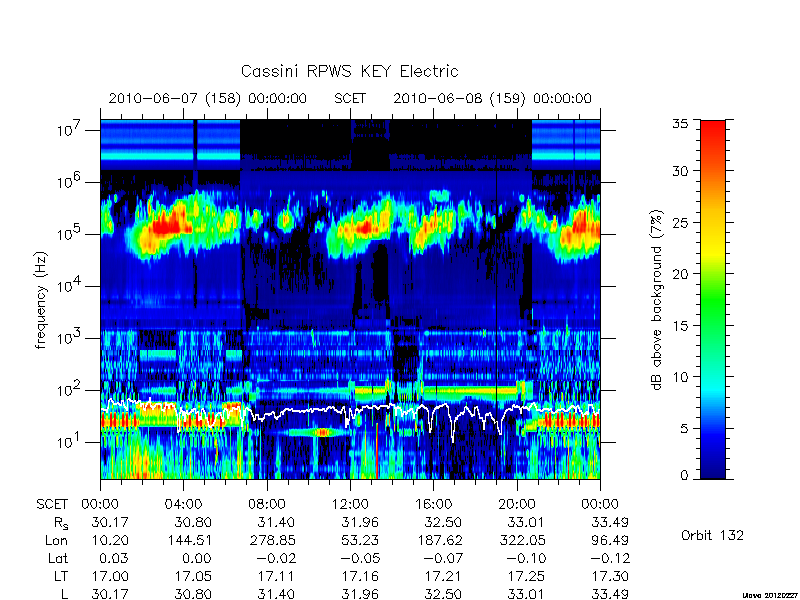800x600 pixels.
Task: Click the Lon value "278.85"
Action: (x=272, y=540)
